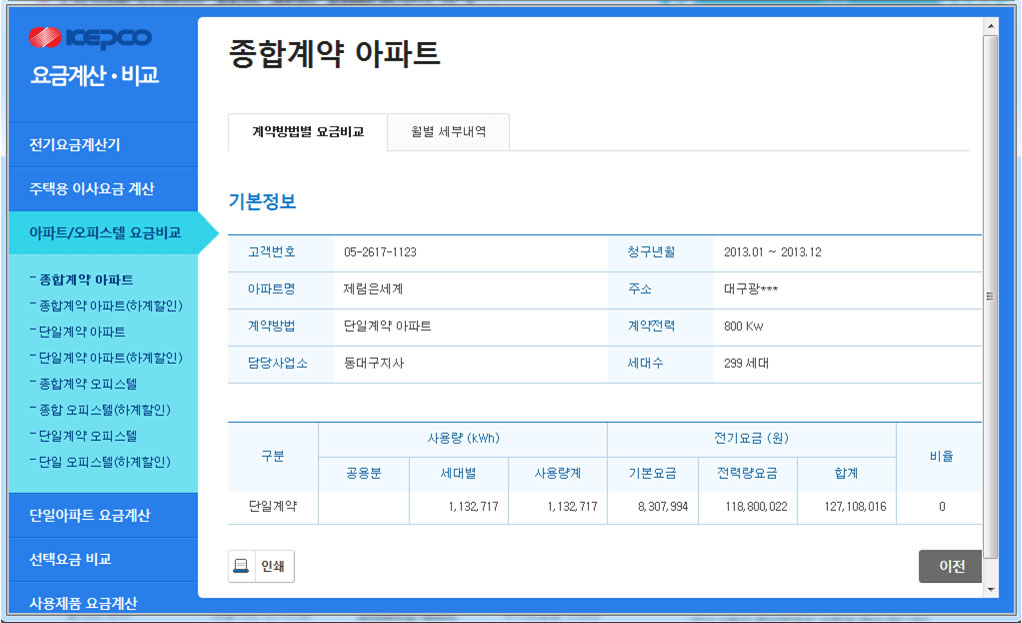
Task: Click address value 대구광***
Action: [751, 289]
